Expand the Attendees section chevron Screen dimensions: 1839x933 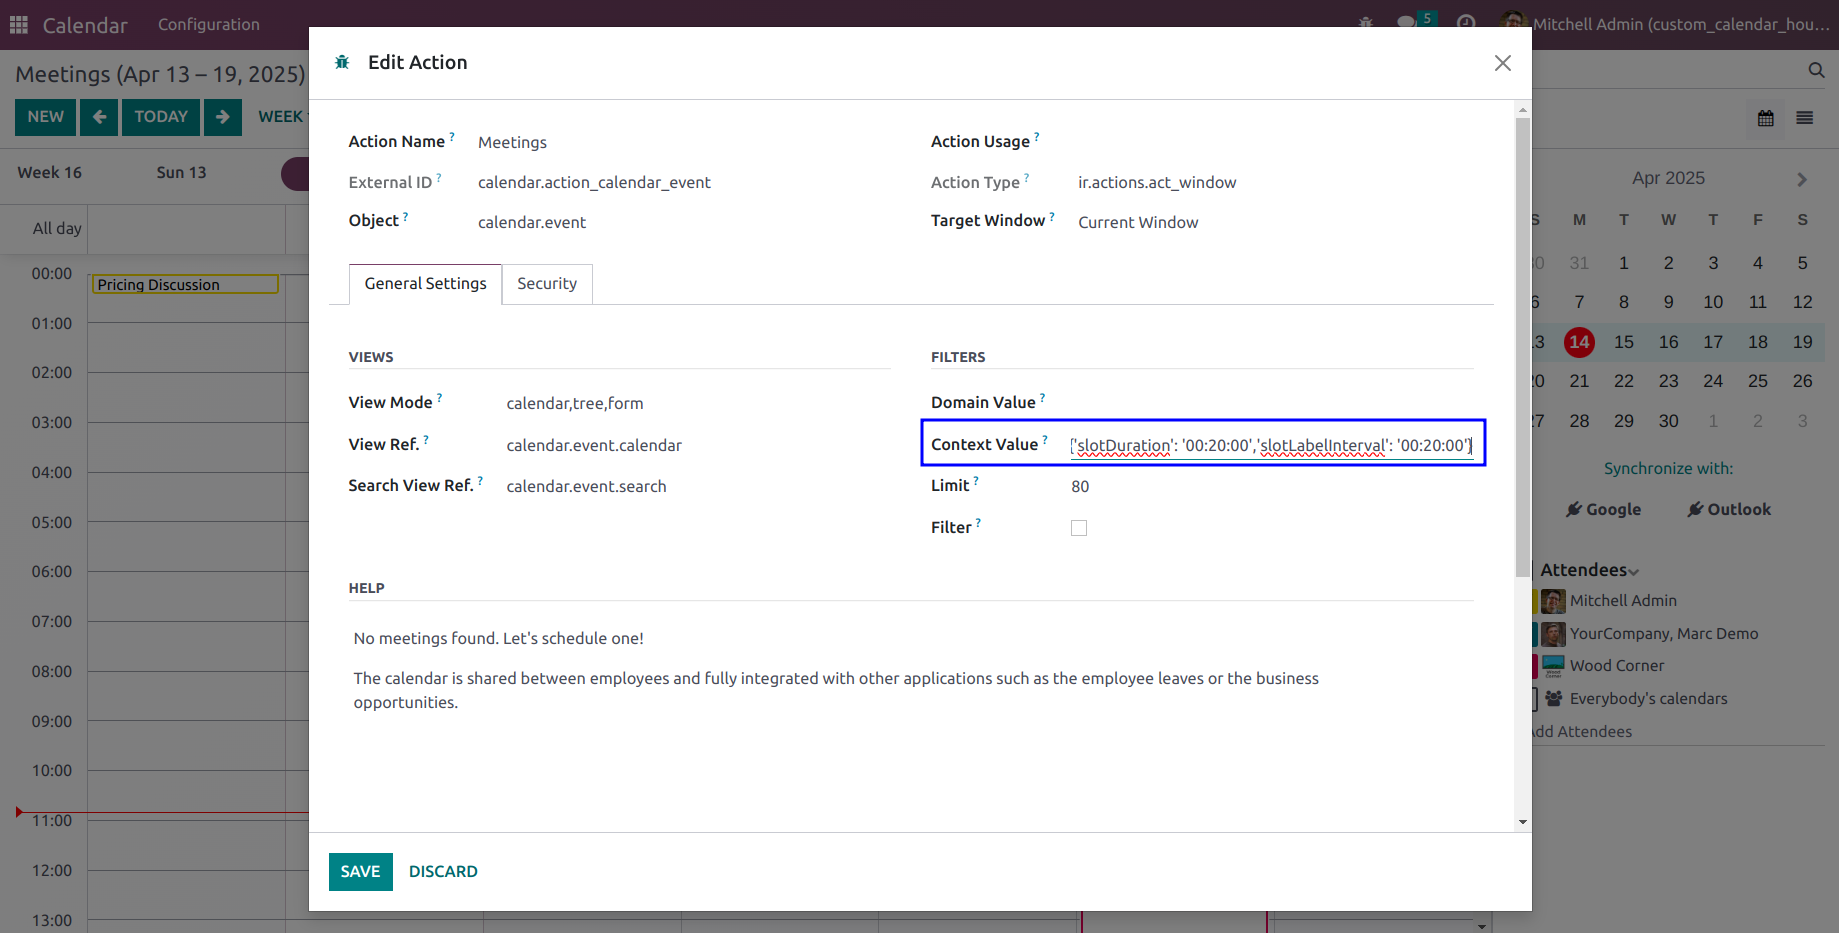(1634, 572)
